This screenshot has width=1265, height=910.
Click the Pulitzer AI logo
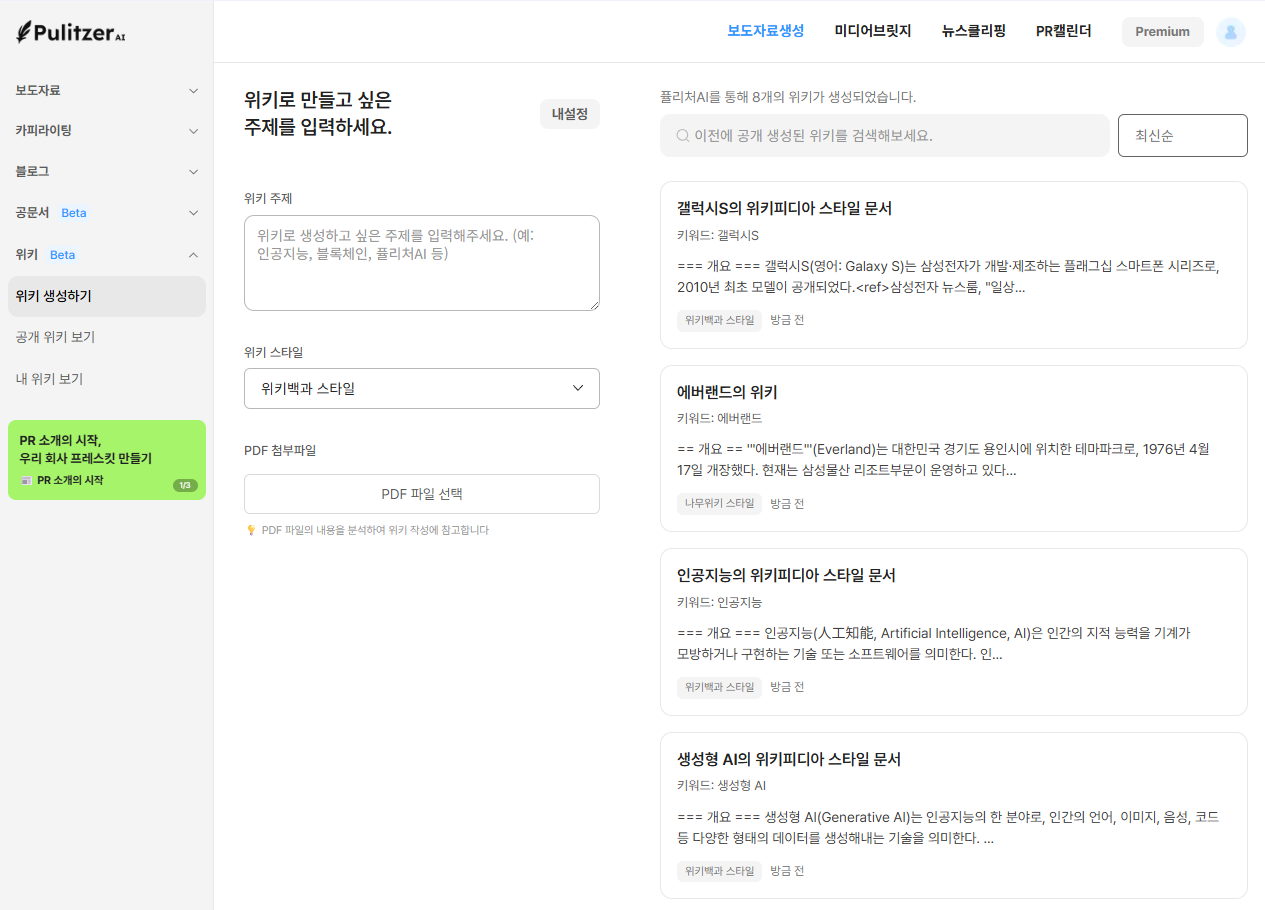tap(71, 32)
